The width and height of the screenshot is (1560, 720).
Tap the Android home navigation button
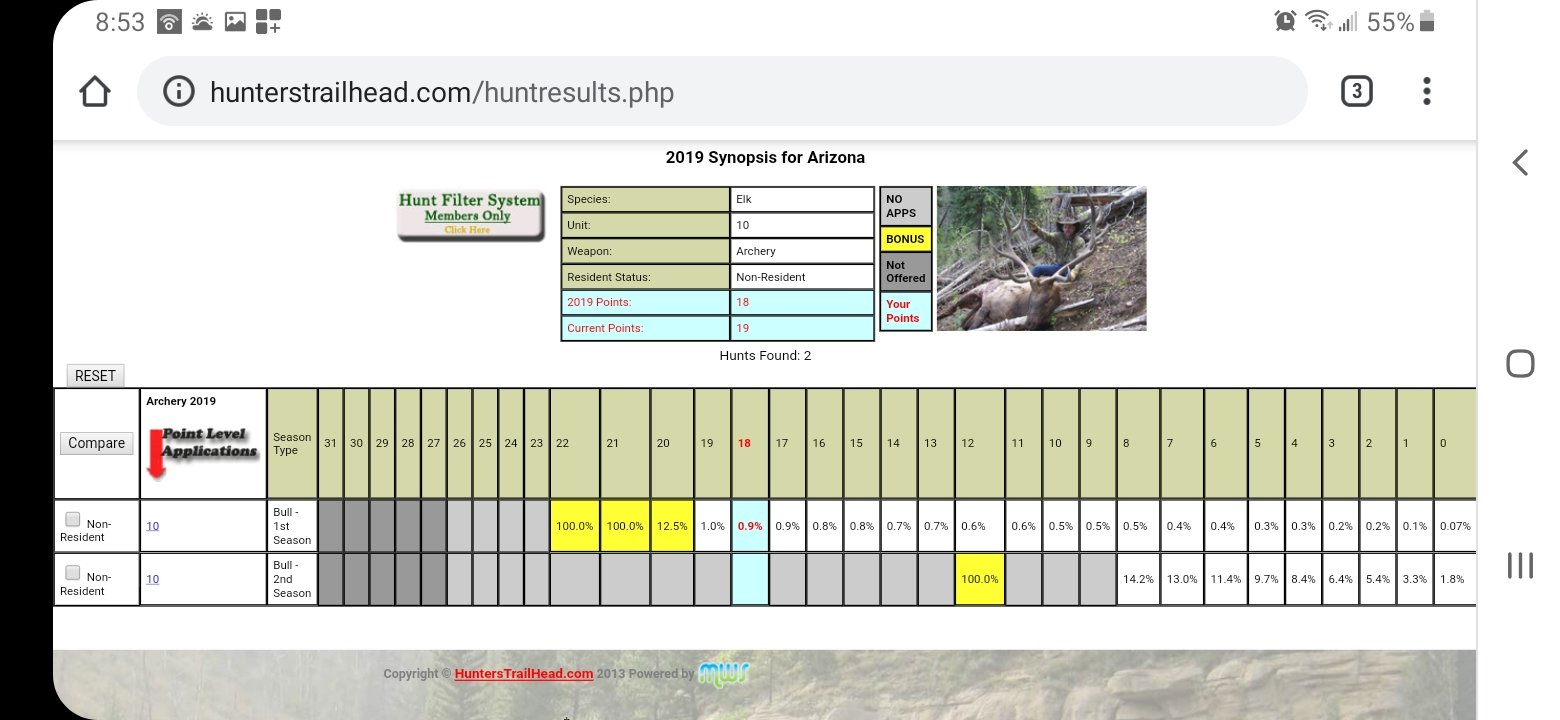point(1520,363)
